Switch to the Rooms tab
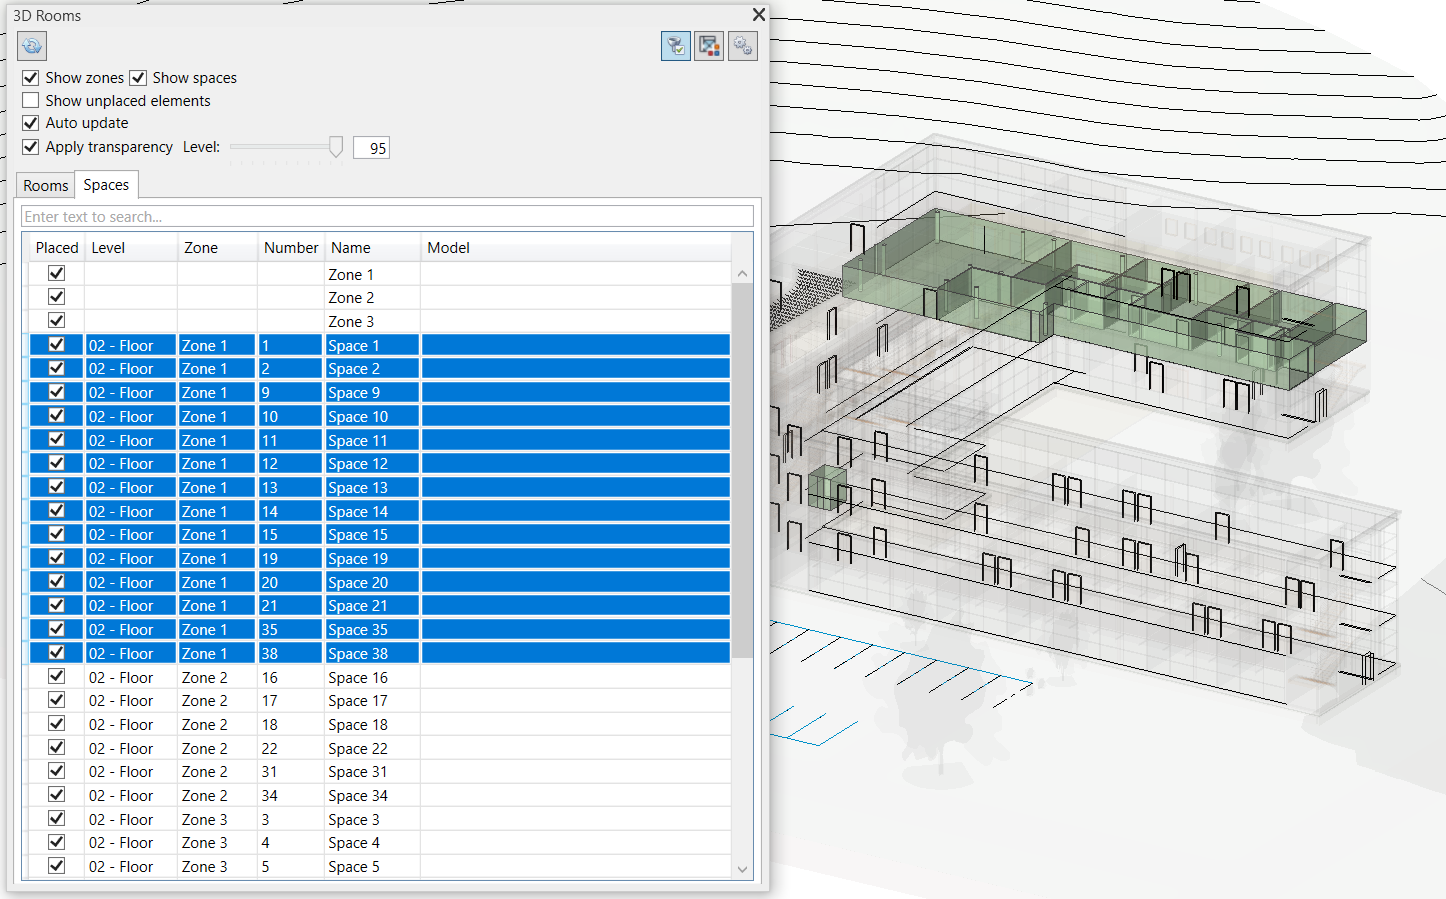Screen dimensions: 1446x899 click(46, 186)
